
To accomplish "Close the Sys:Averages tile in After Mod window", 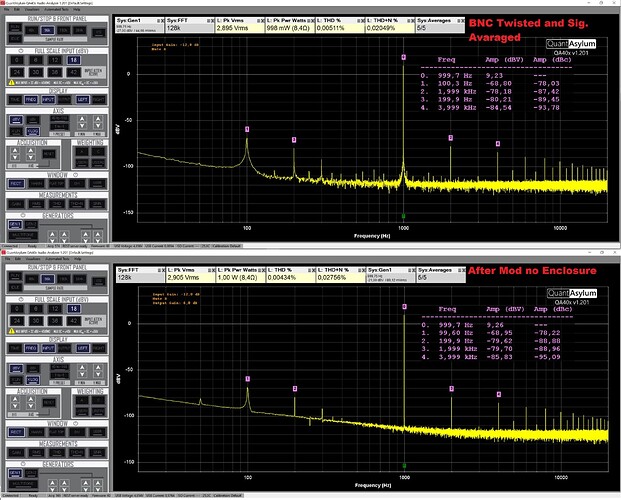I will click(463, 270).
